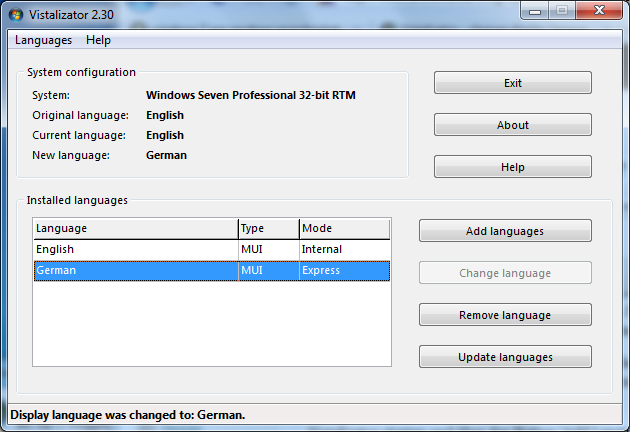This screenshot has width=631, height=433.
Task: Click the About button
Action: pyautogui.click(x=513, y=125)
